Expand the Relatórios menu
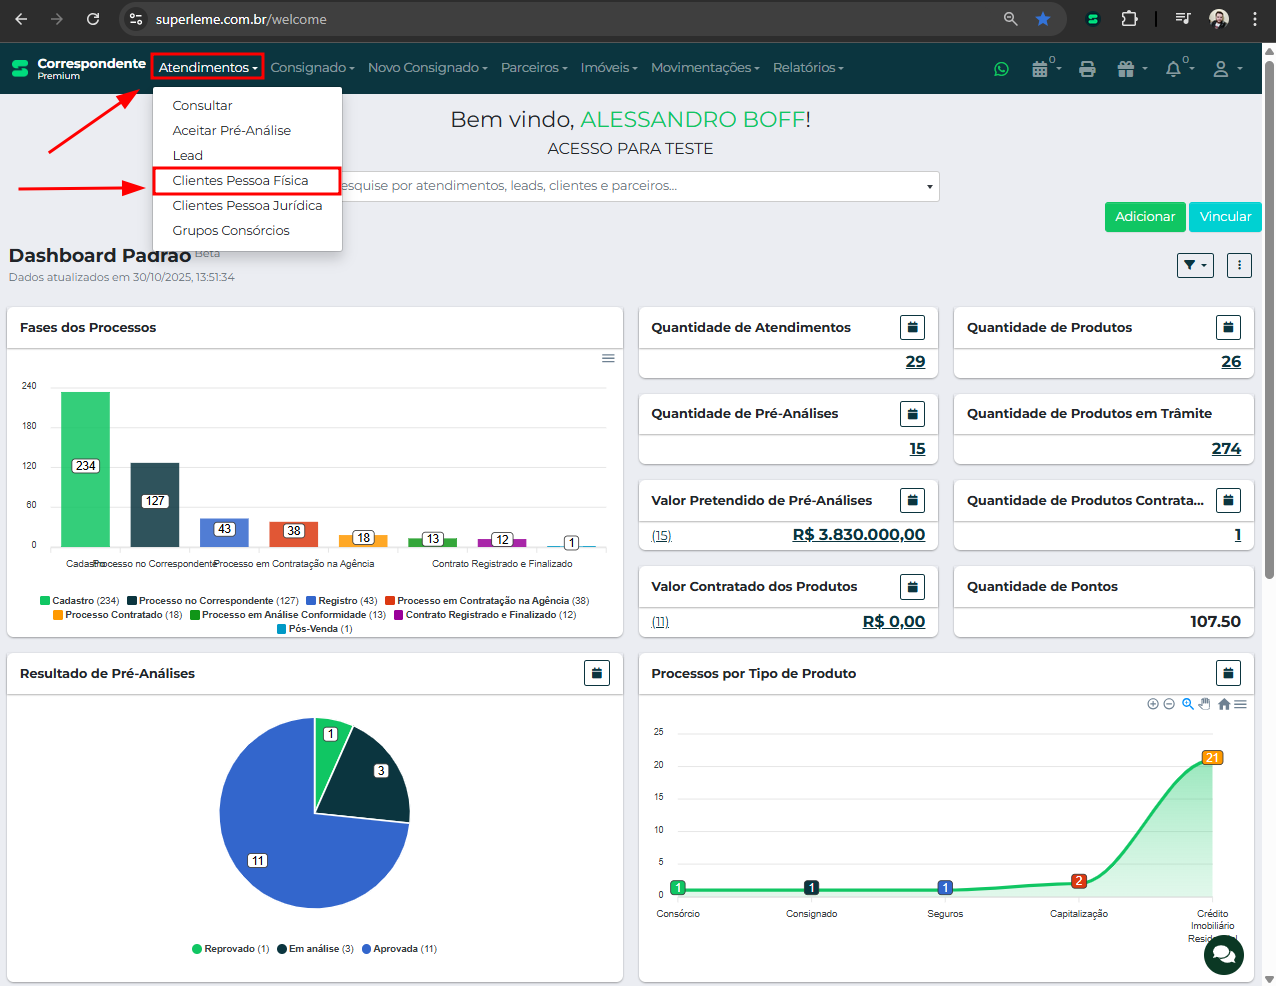The width and height of the screenshot is (1276, 986). pos(808,68)
